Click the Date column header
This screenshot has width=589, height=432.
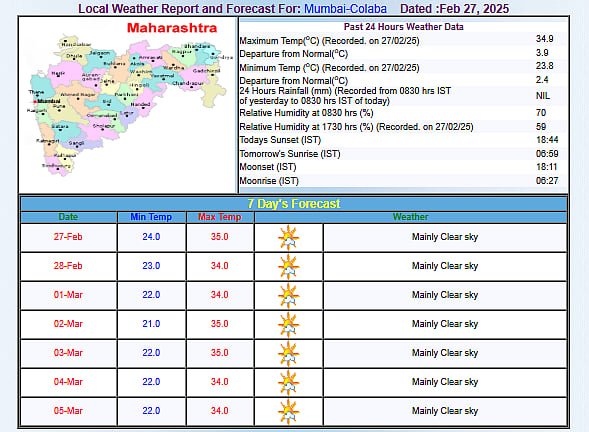pyautogui.click(x=68, y=217)
